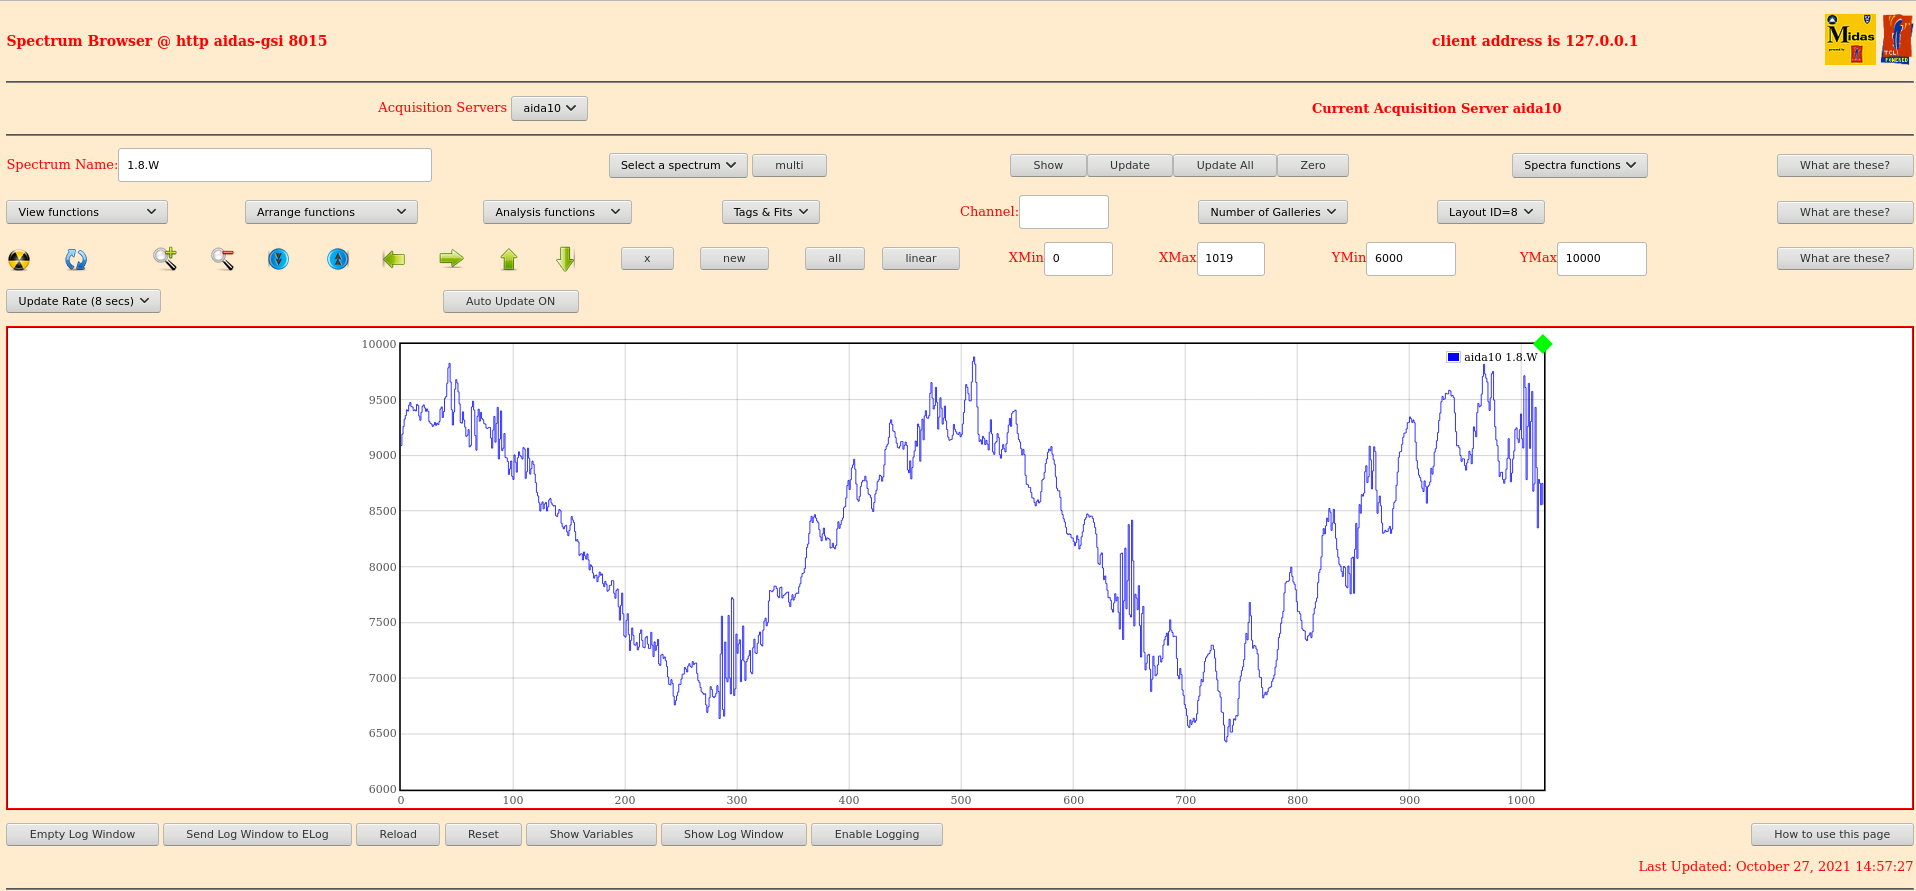
Task: Click the green right arrow icon
Action: (451, 259)
